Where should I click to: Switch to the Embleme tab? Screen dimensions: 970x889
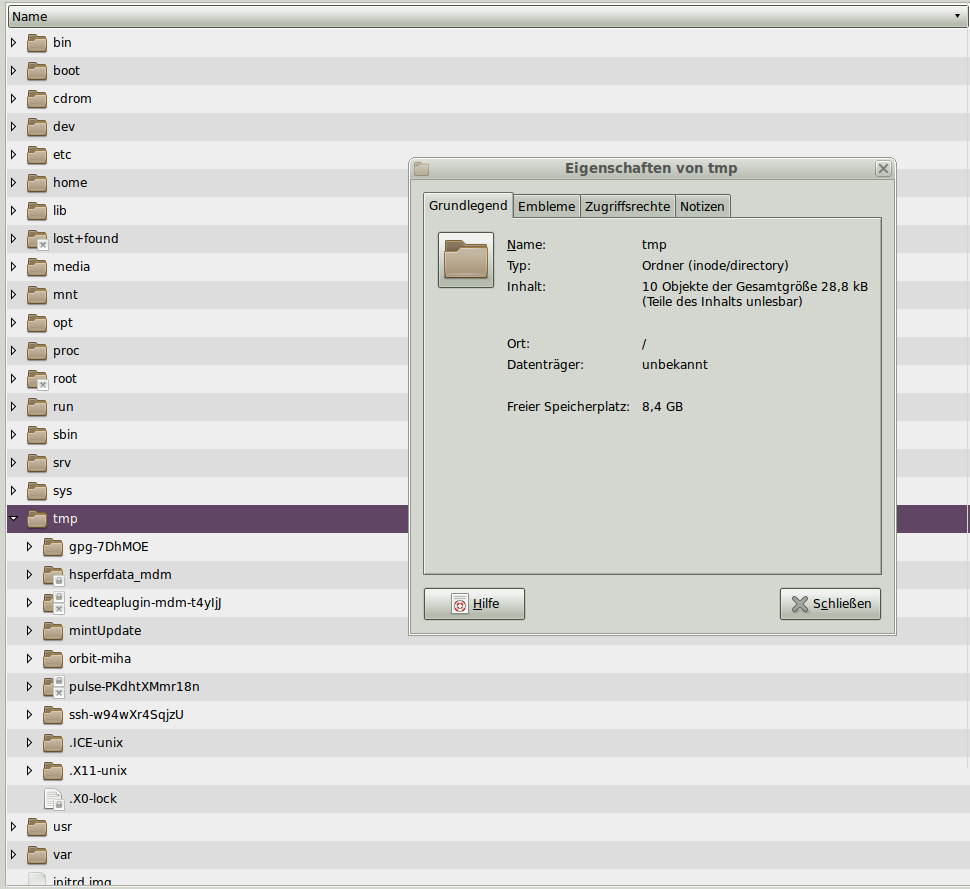pos(546,206)
